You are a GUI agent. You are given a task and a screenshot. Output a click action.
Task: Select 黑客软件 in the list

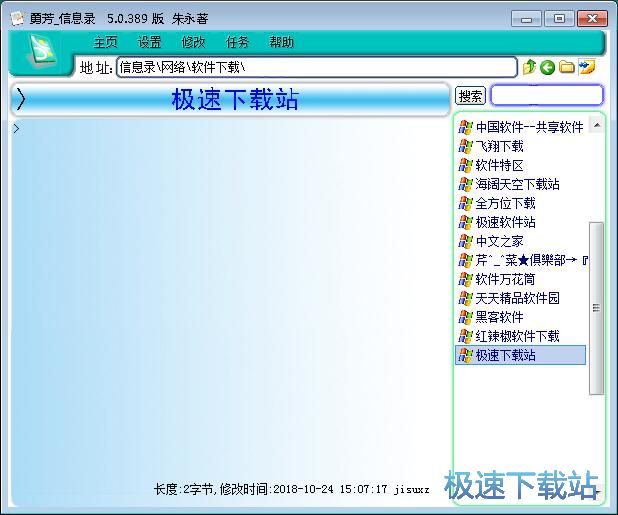499,317
